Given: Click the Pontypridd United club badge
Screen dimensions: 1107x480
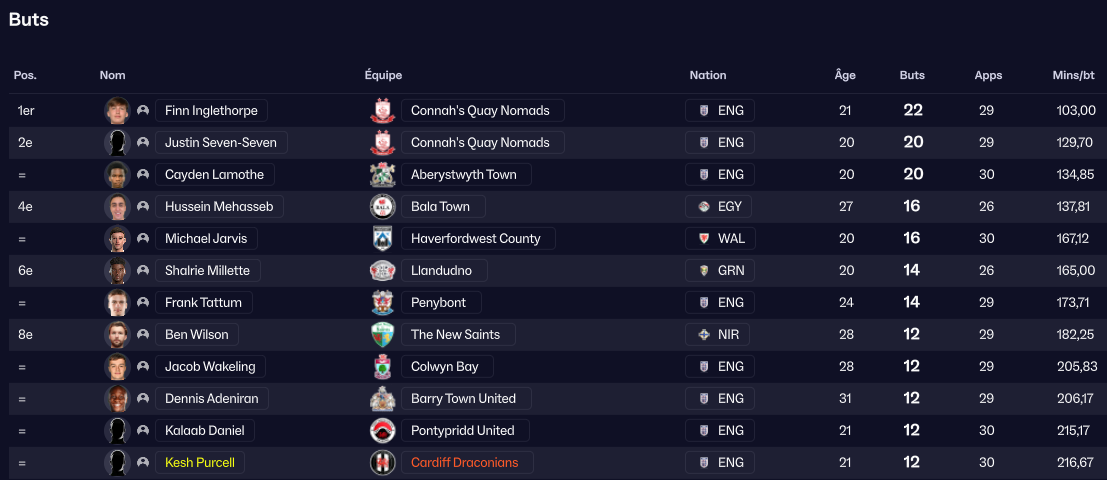Looking at the screenshot, I should pyautogui.click(x=382, y=431).
